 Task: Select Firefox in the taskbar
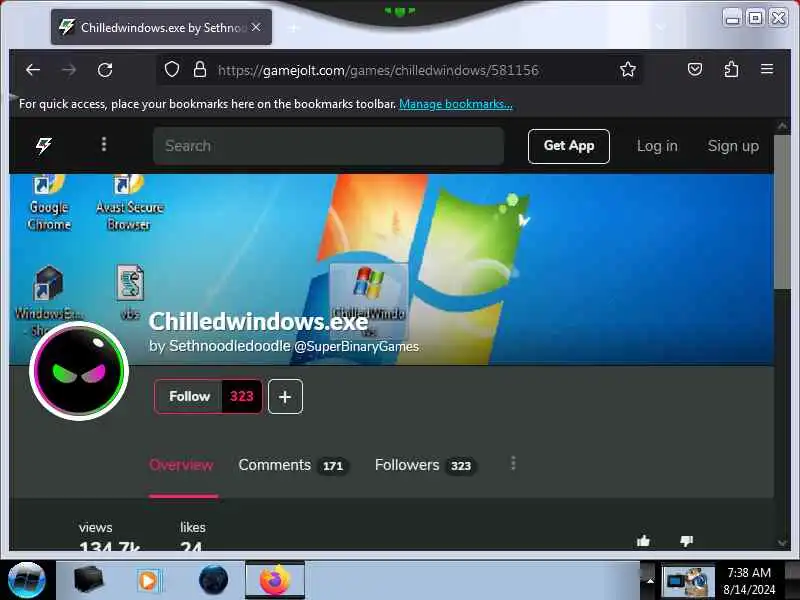[x=275, y=580]
